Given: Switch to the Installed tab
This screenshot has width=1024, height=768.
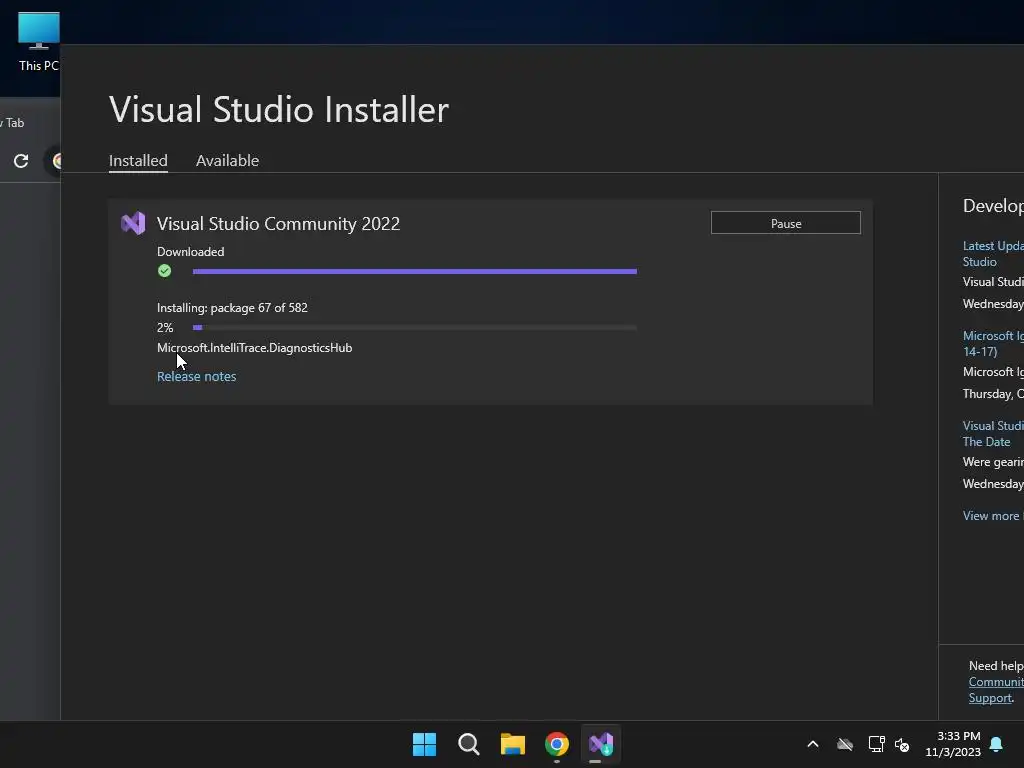Looking at the screenshot, I should [138, 161].
